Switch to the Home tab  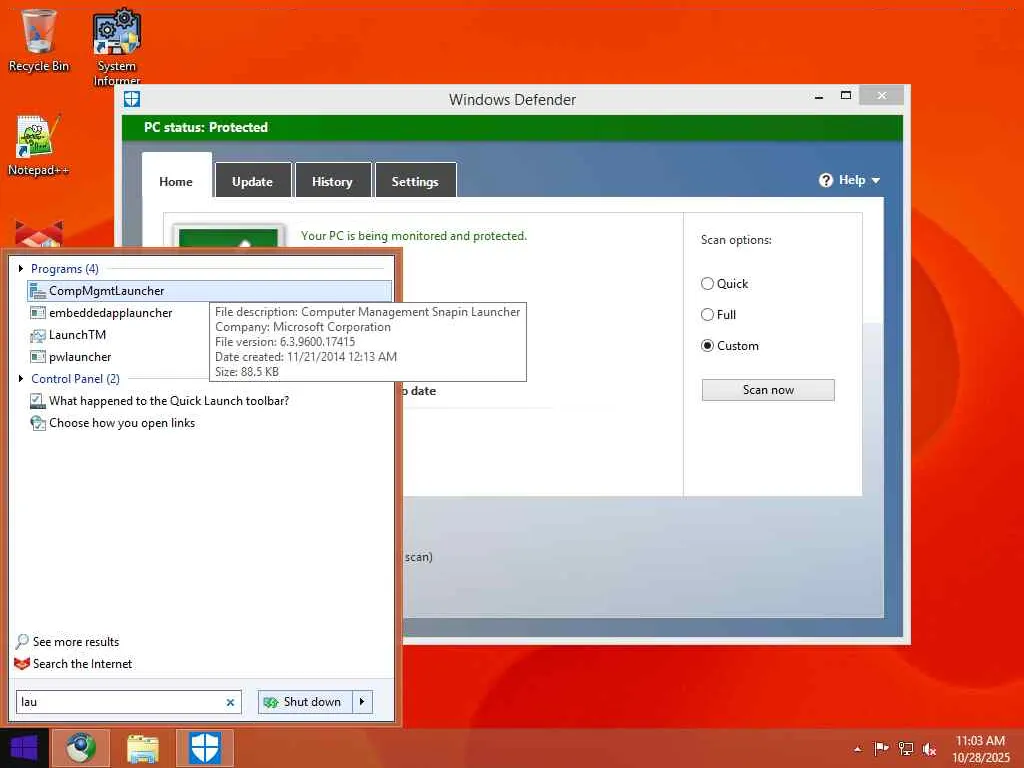click(x=176, y=182)
